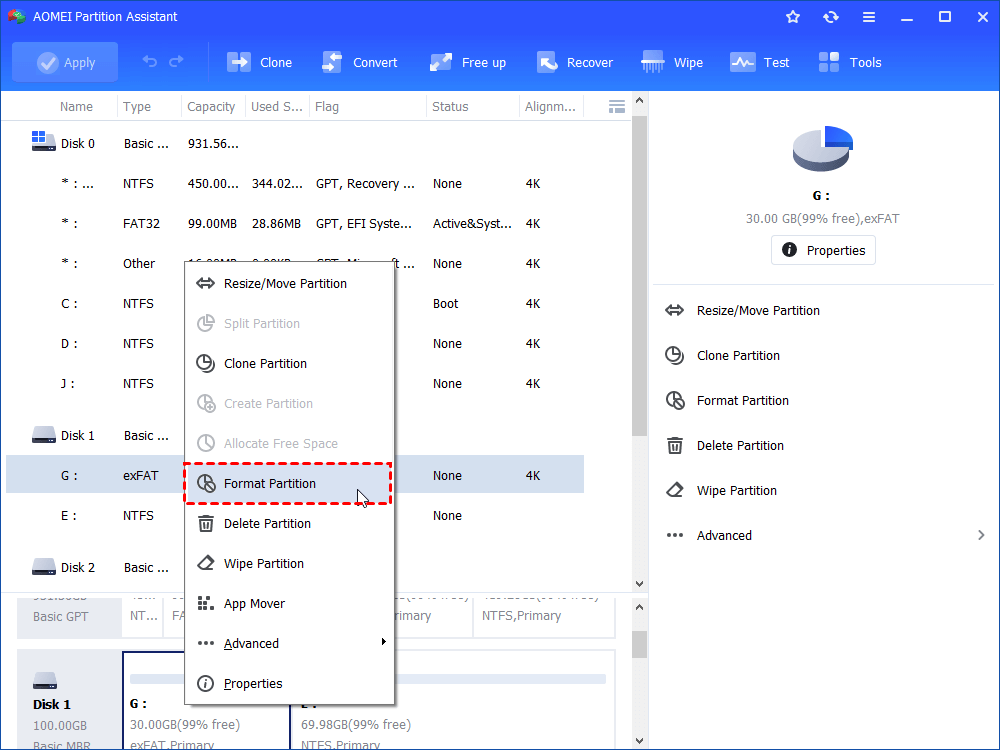The width and height of the screenshot is (1000, 750).
Task: Choose Wipe Partition in context menu
Action: [290, 564]
